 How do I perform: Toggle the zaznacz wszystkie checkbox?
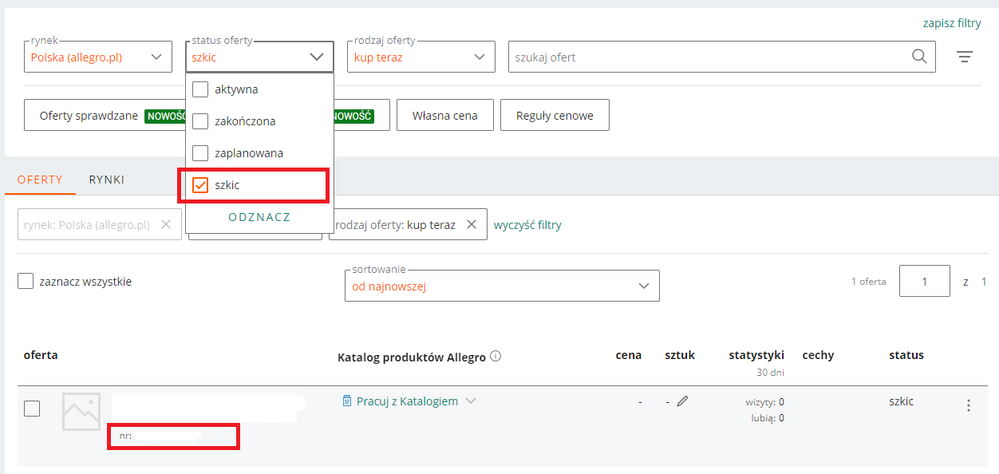26,281
